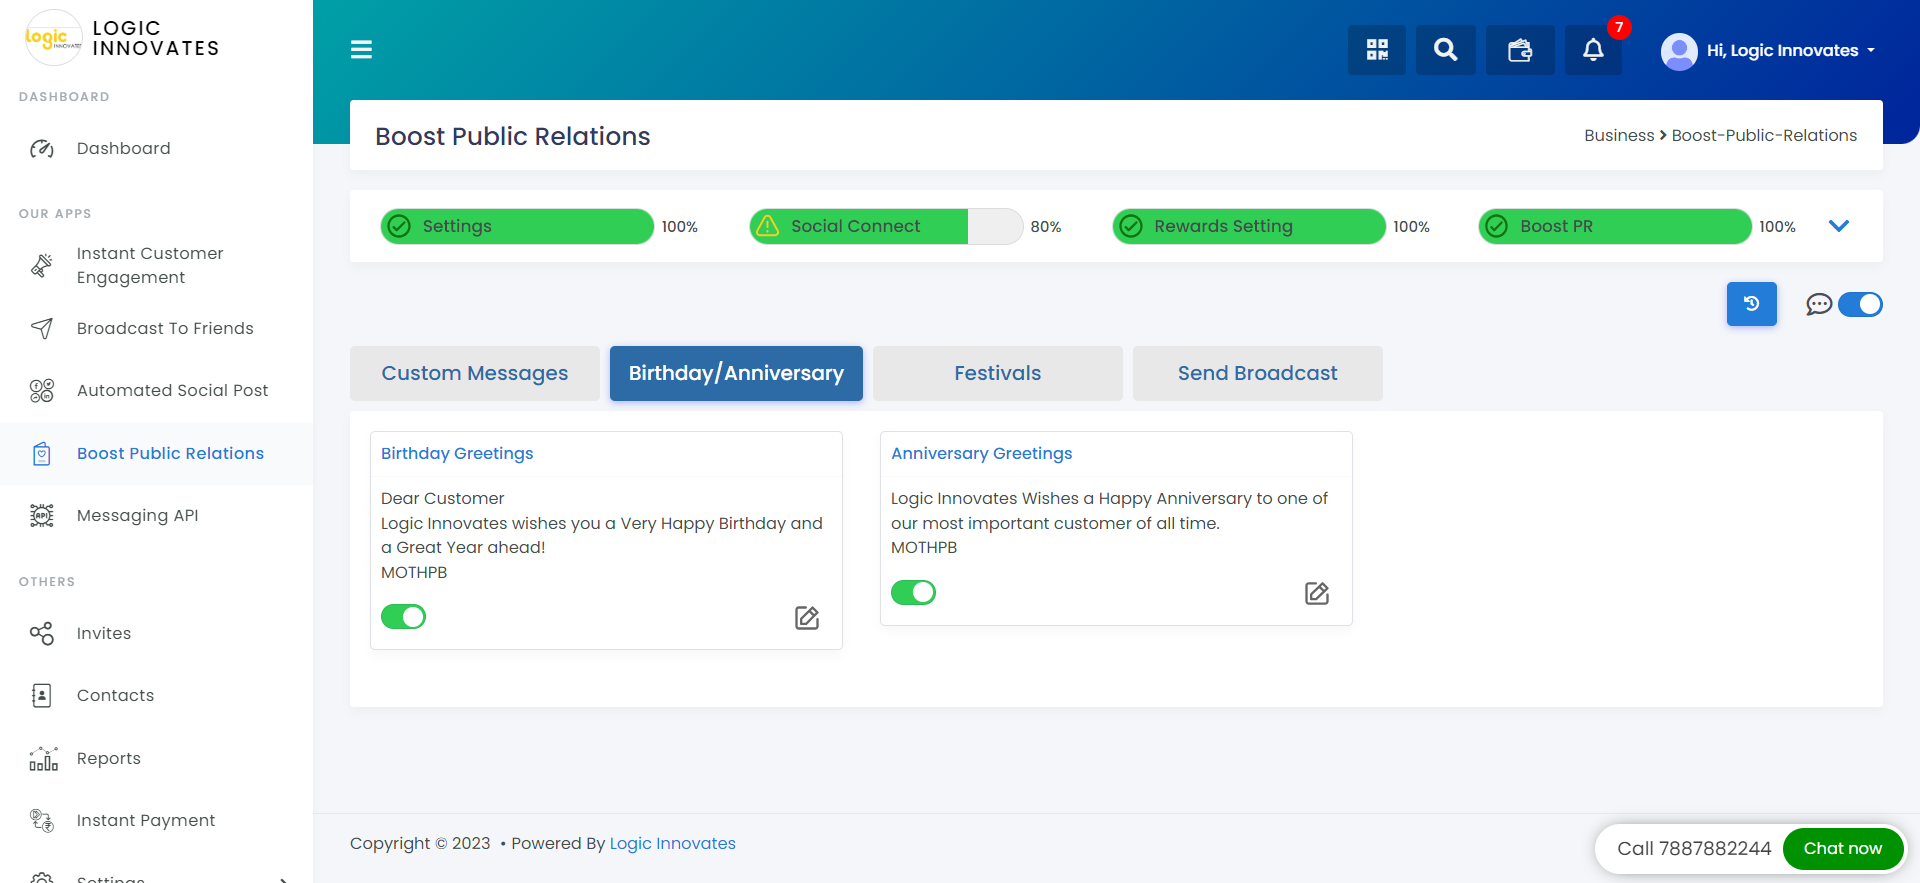Open the hamburger menu icon
Image resolution: width=1920 pixels, height=883 pixels.
click(x=361, y=50)
